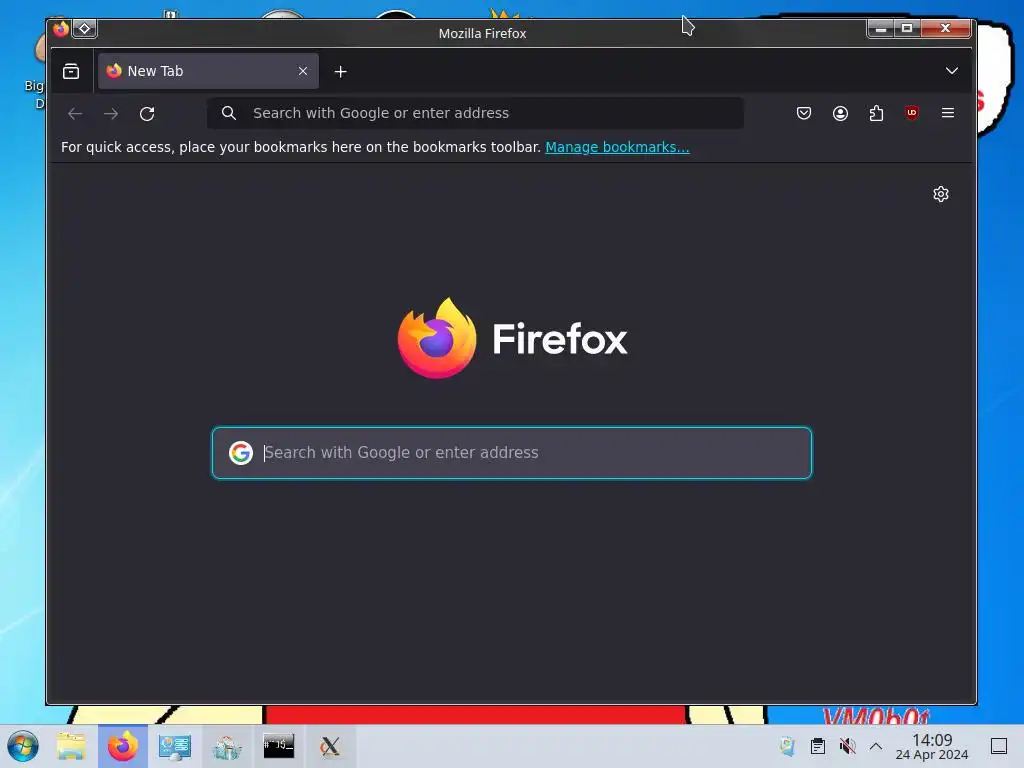Open a new tab with plus button
Viewport: 1024px width, 768px height.
coord(340,72)
